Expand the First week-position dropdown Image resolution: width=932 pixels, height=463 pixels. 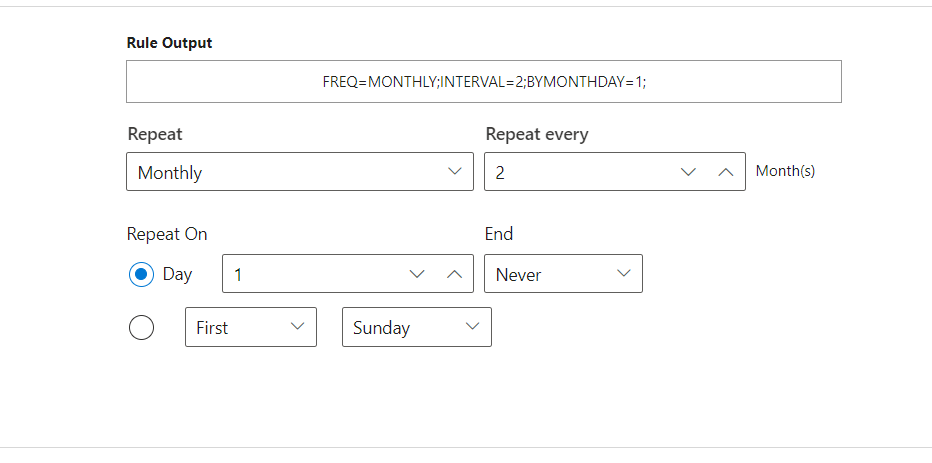tap(250, 328)
